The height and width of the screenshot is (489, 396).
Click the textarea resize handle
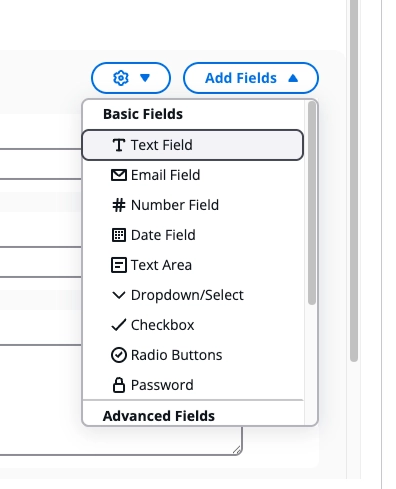pos(237,450)
